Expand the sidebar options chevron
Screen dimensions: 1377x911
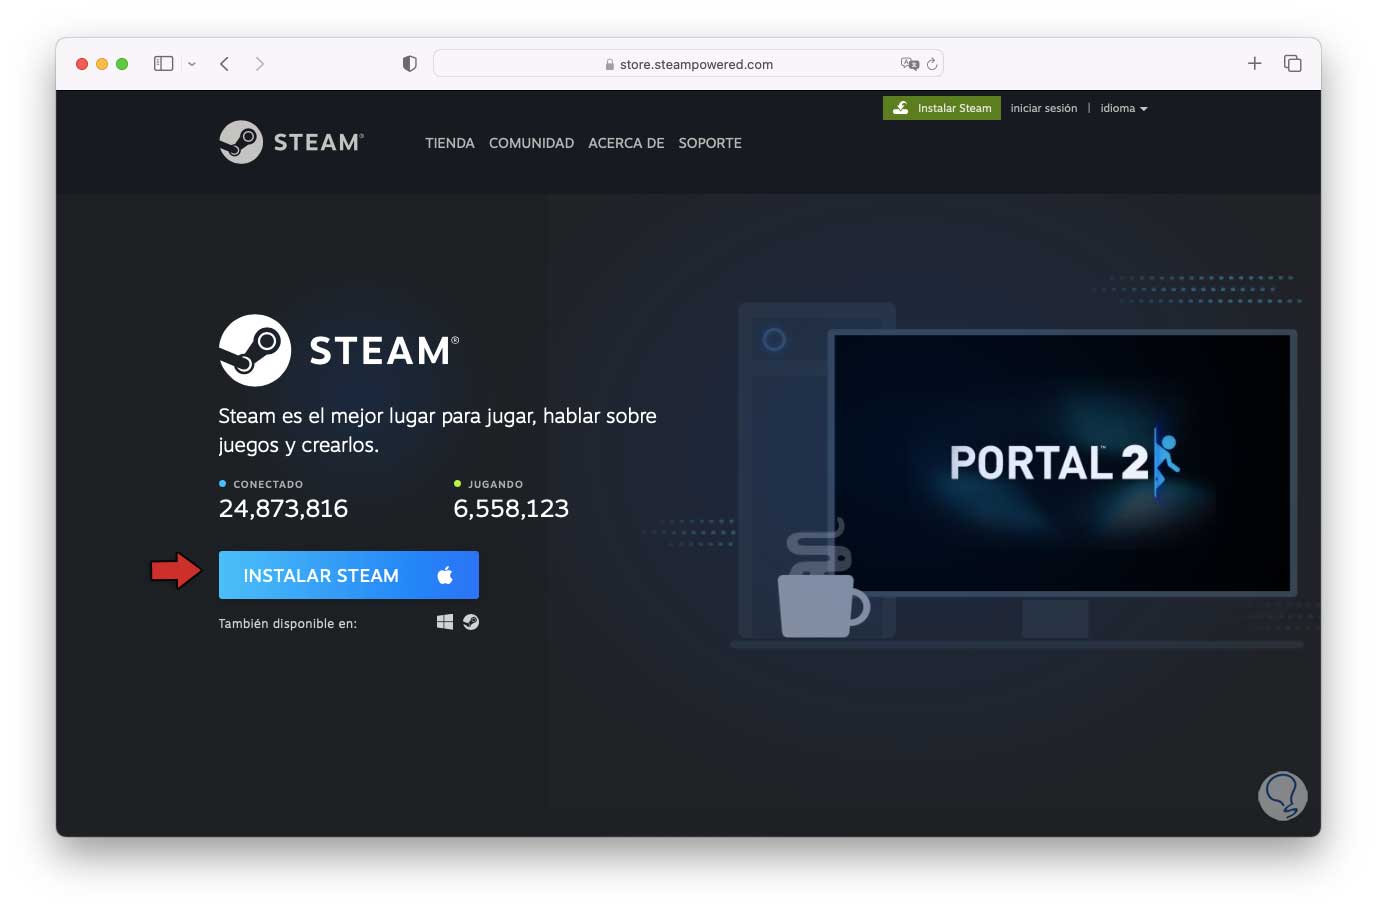(192, 64)
